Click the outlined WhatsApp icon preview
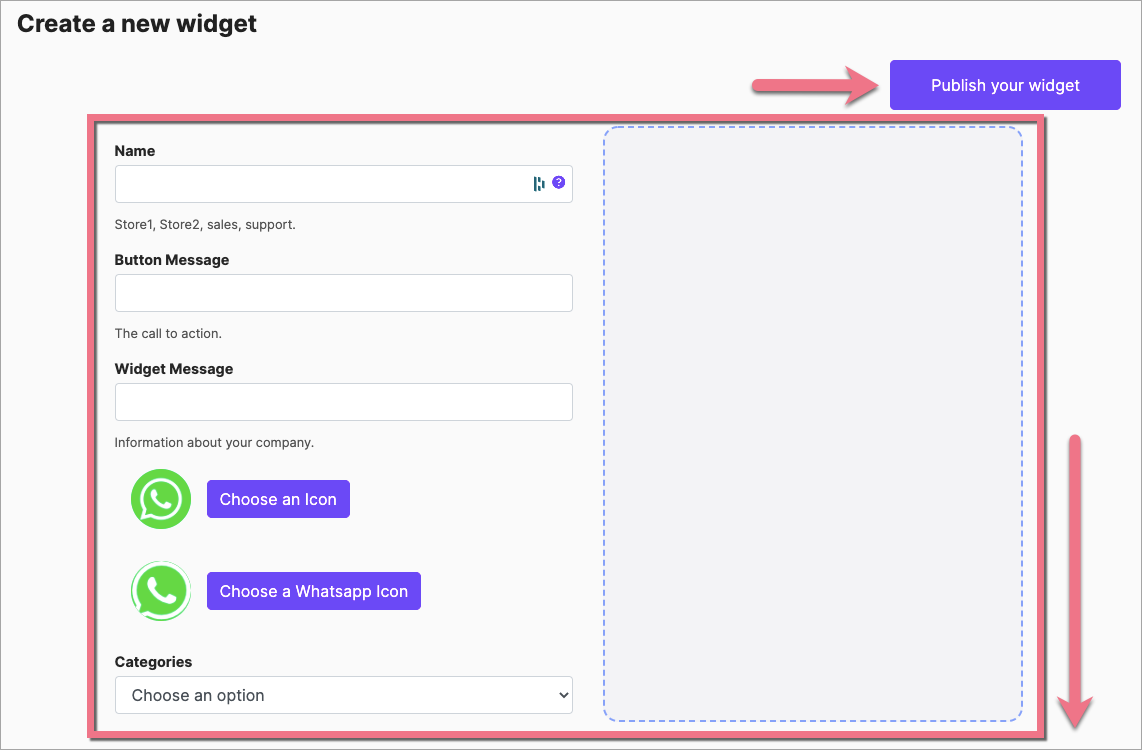The image size is (1142, 750). [161, 591]
